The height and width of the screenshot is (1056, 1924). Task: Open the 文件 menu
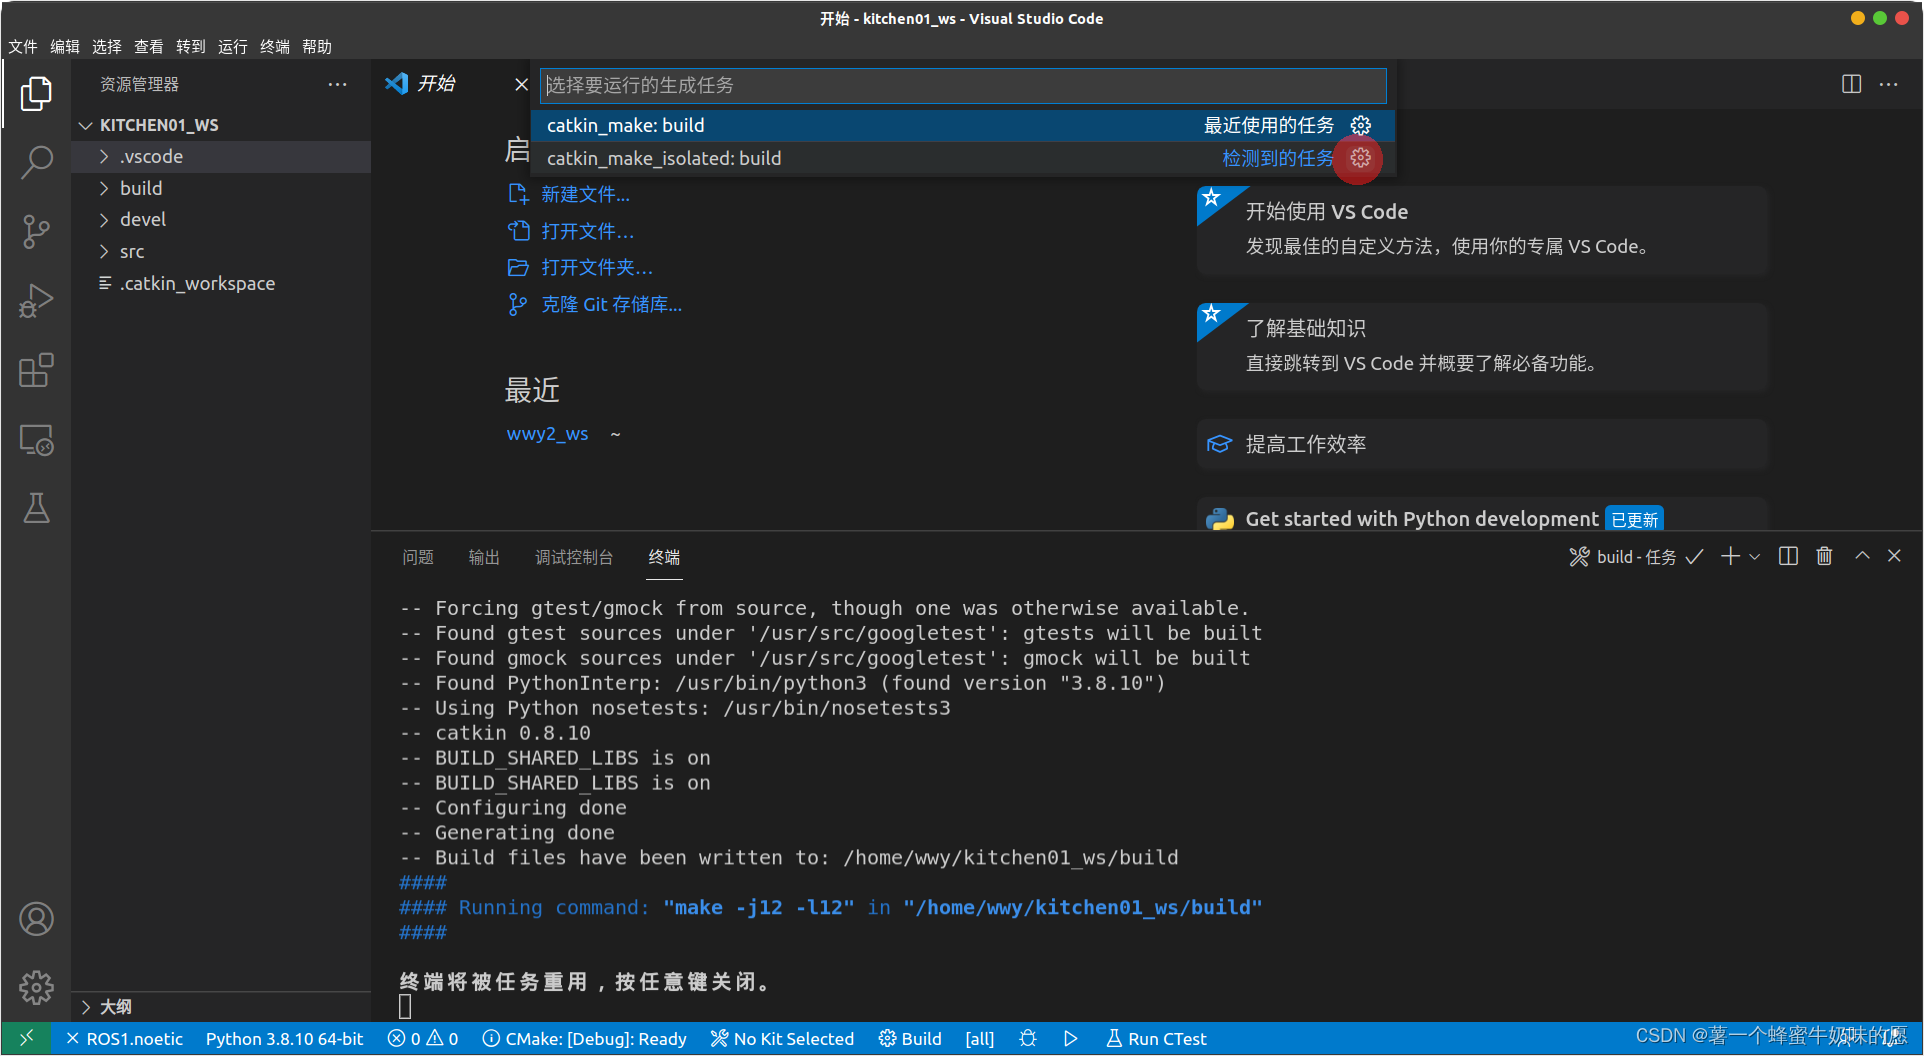[x=23, y=46]
